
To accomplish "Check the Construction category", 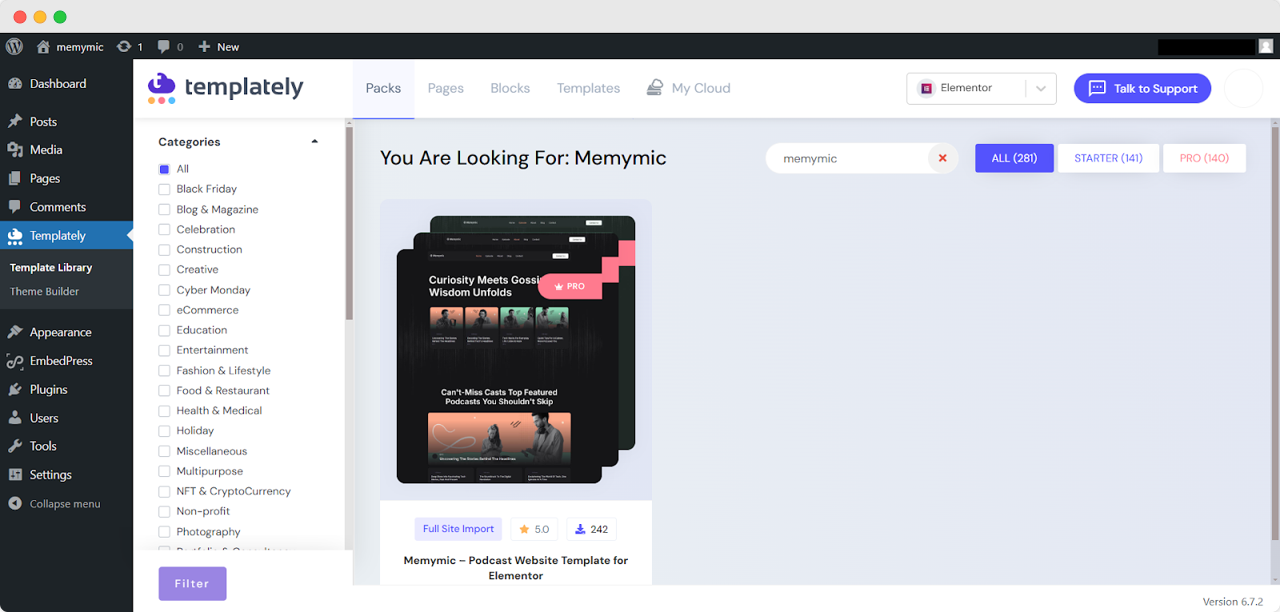I will pyautogui.click(x=164, y=249).
